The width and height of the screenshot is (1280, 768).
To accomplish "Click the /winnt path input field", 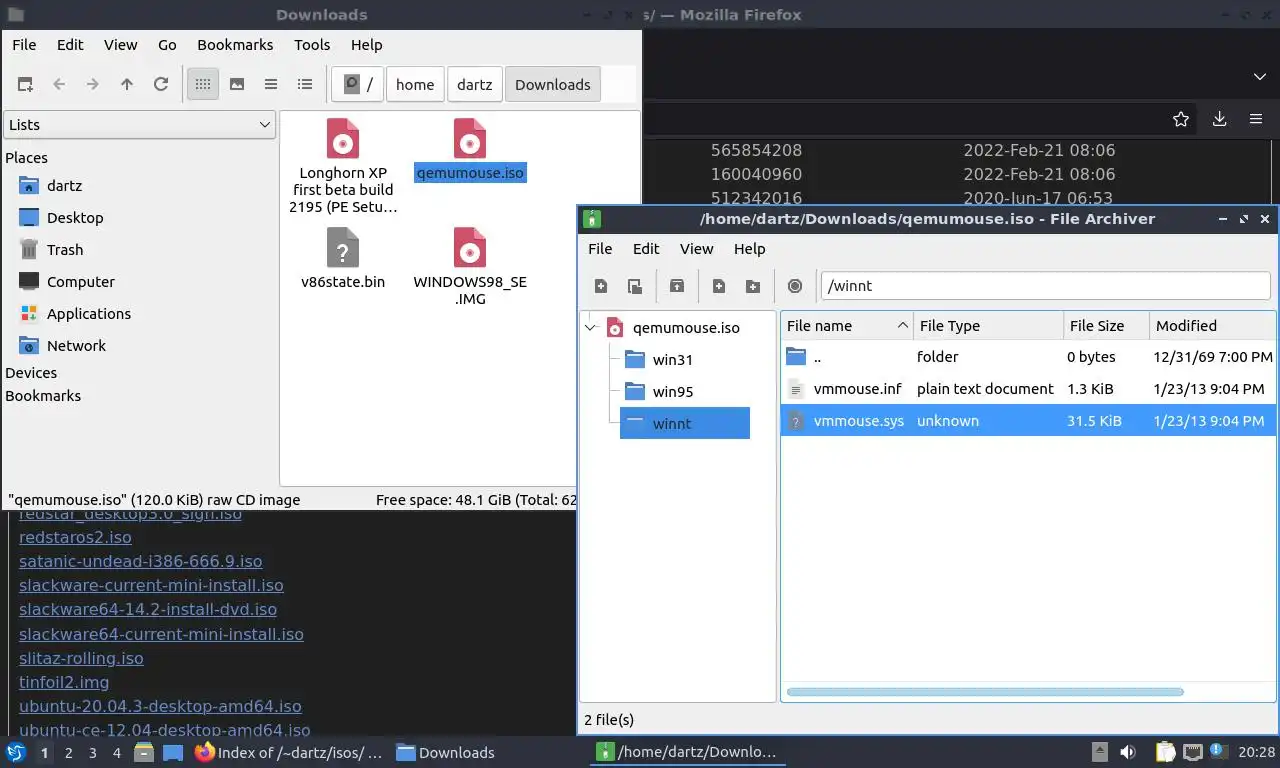I will [x=1046, y=286].
